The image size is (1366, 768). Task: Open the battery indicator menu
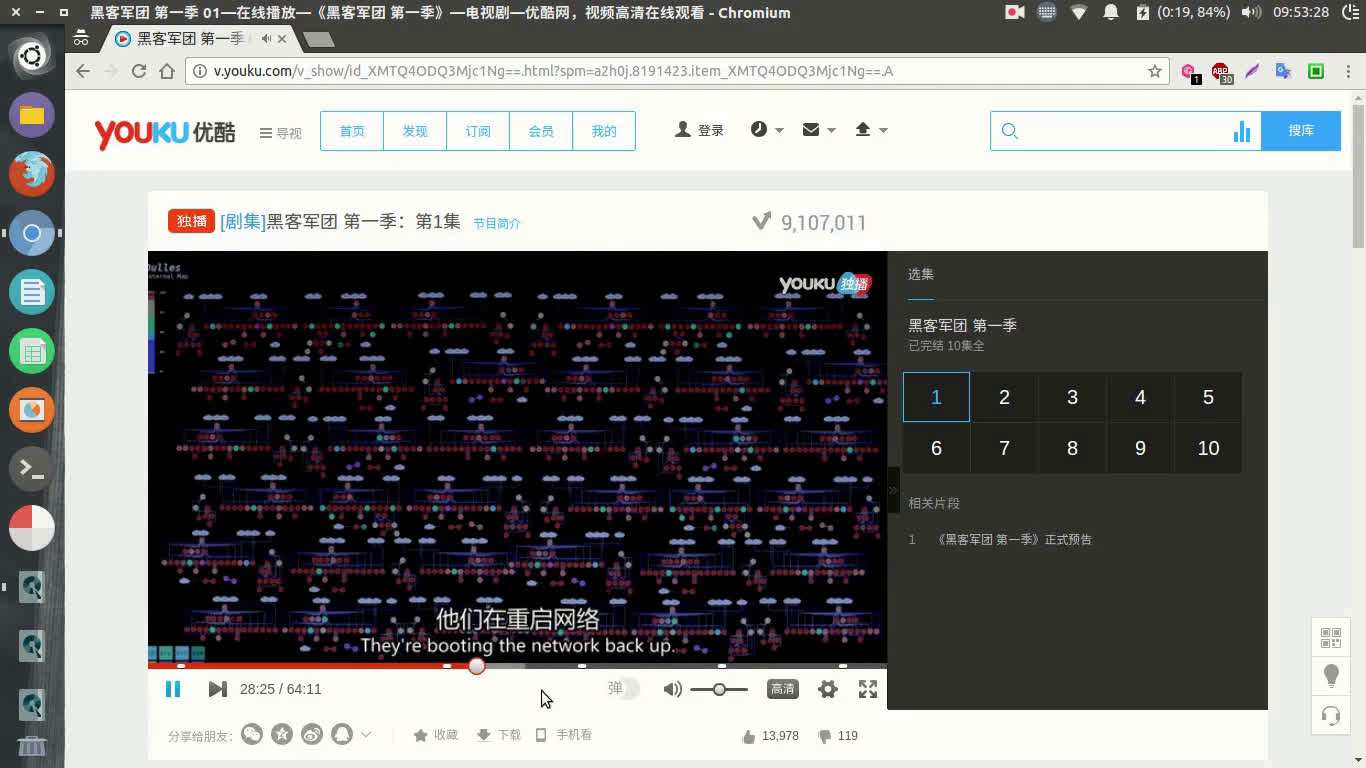click(x=1183, y=12)
